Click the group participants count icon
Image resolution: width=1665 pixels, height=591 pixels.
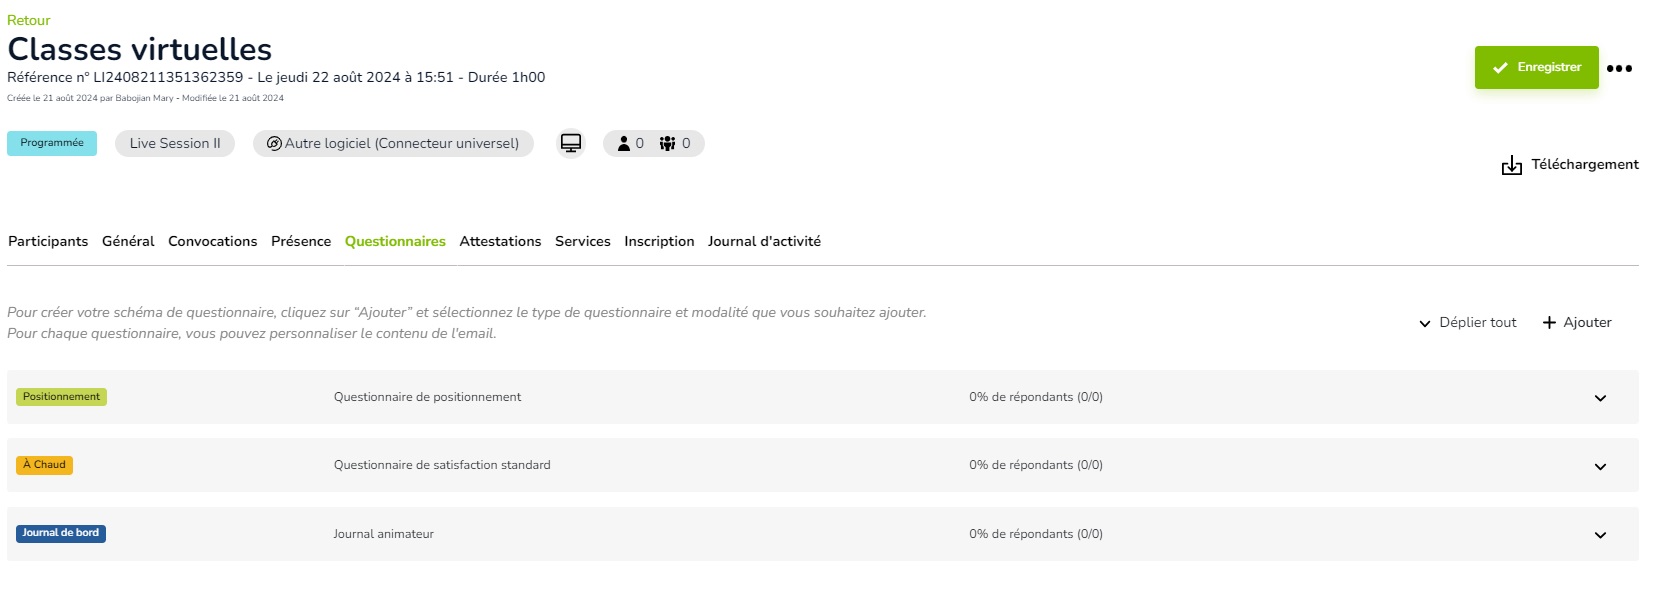point(667,143)
